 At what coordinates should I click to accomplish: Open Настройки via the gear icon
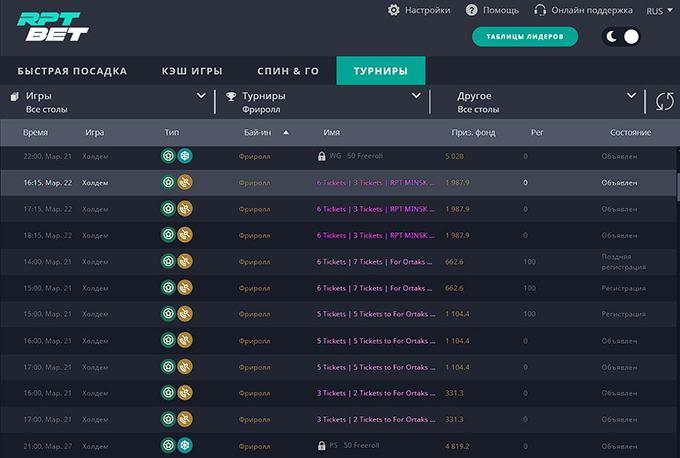tap(394, 10)
